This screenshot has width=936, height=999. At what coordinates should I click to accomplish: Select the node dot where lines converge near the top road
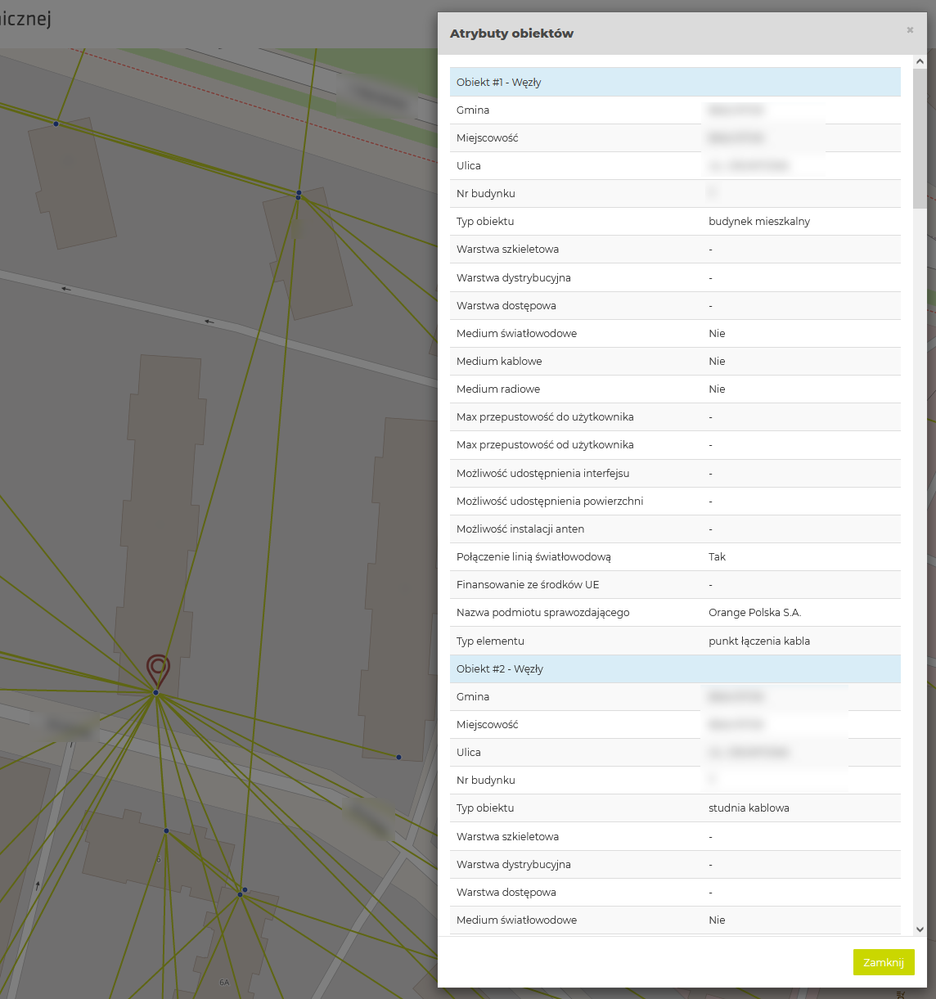click(298, 195)
